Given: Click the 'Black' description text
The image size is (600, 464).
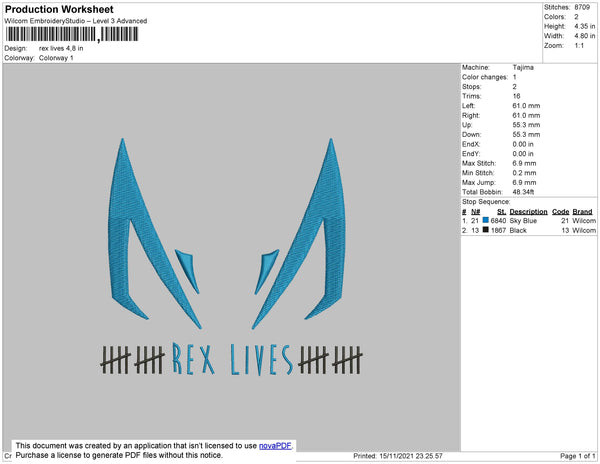Looking at the screenshot, I should coord(518,230).
